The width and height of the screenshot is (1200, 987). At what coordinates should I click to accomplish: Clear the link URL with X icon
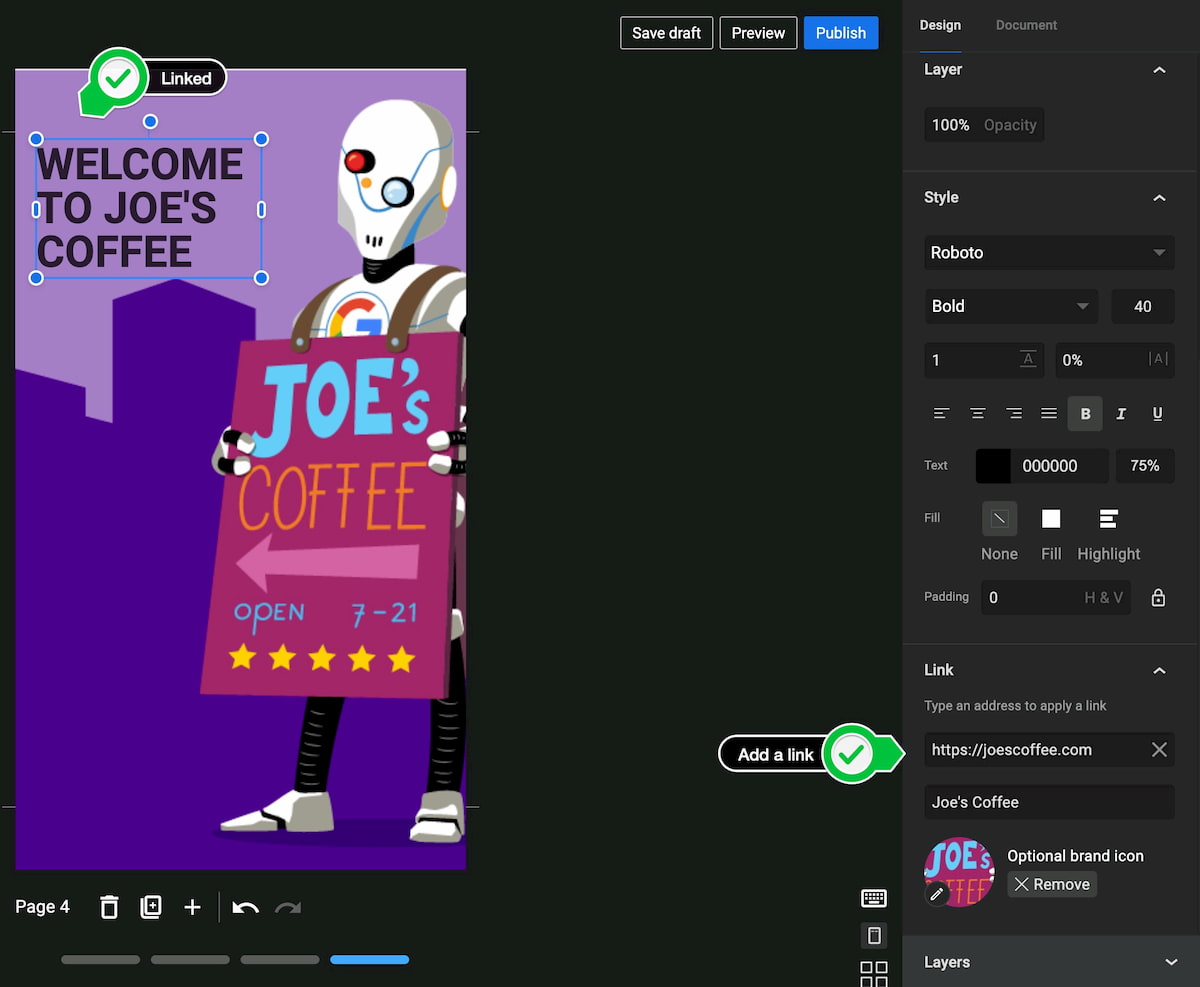tap(1159, 750)
